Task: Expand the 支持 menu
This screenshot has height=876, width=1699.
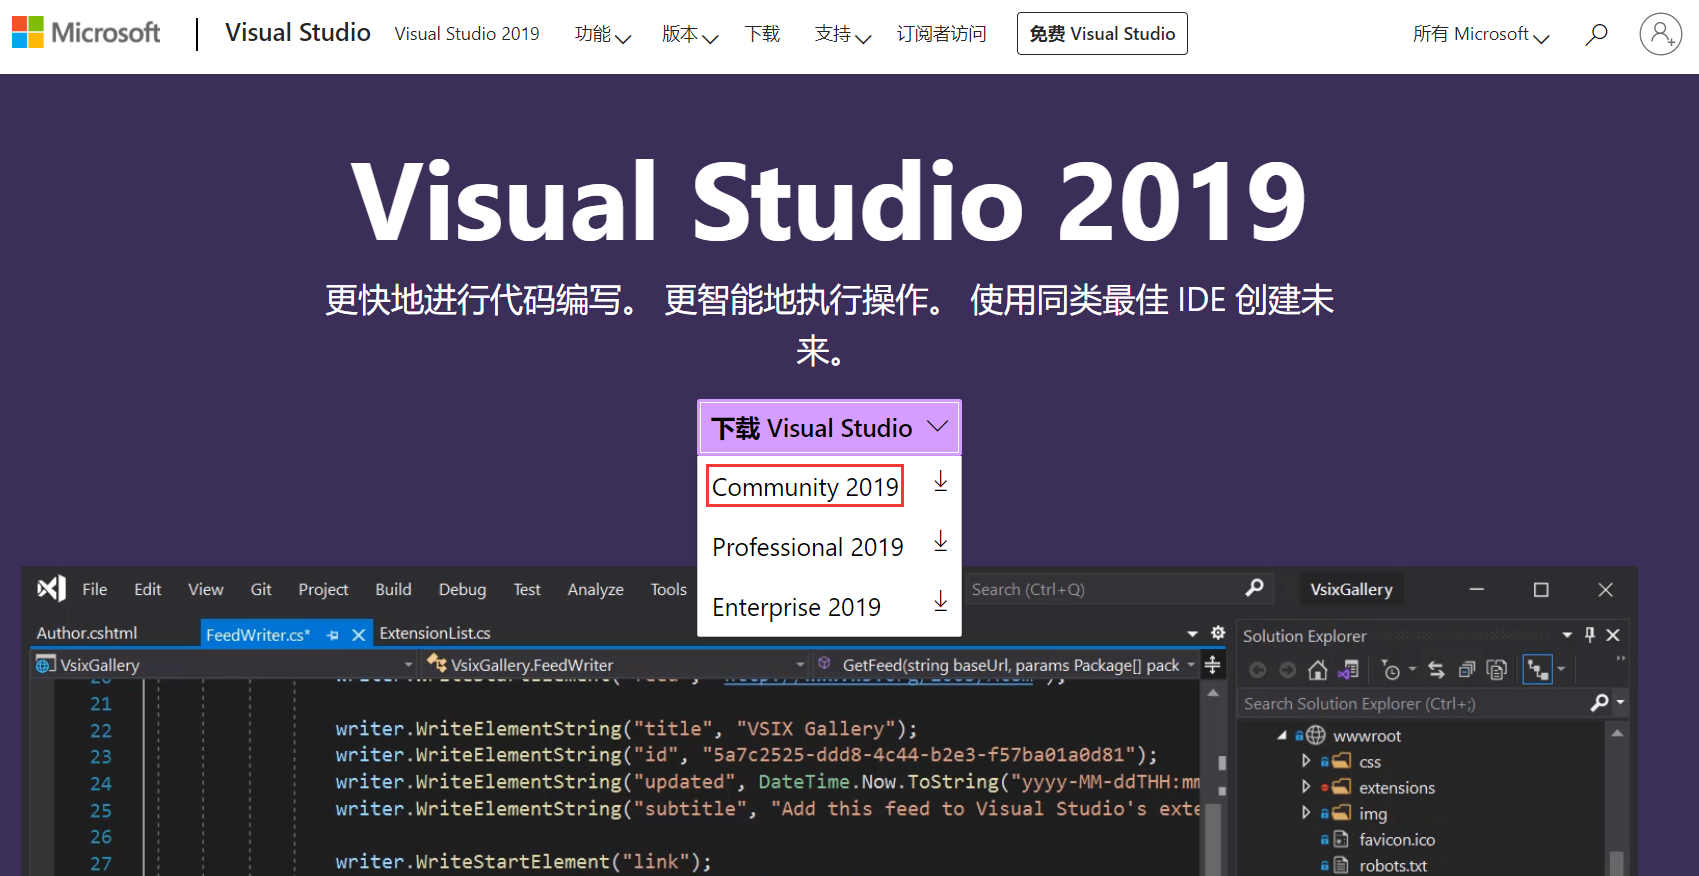Action: 843,34
